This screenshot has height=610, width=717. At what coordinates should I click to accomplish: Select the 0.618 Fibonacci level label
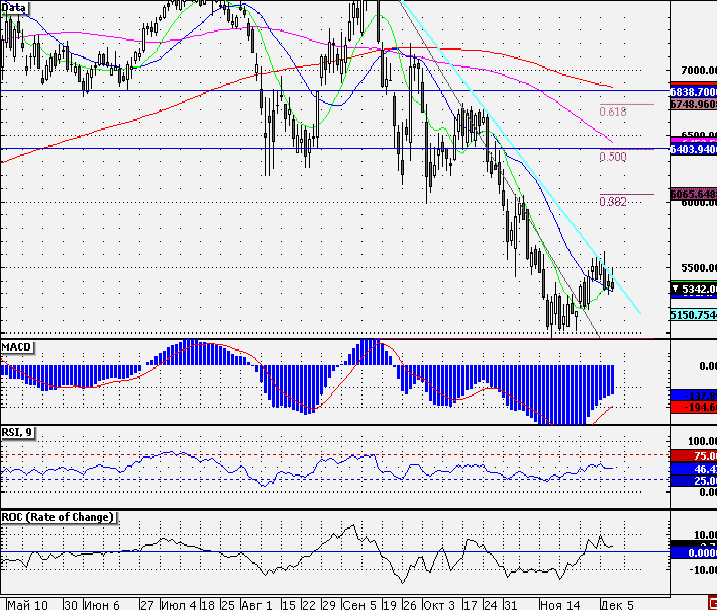coord(613,112)
